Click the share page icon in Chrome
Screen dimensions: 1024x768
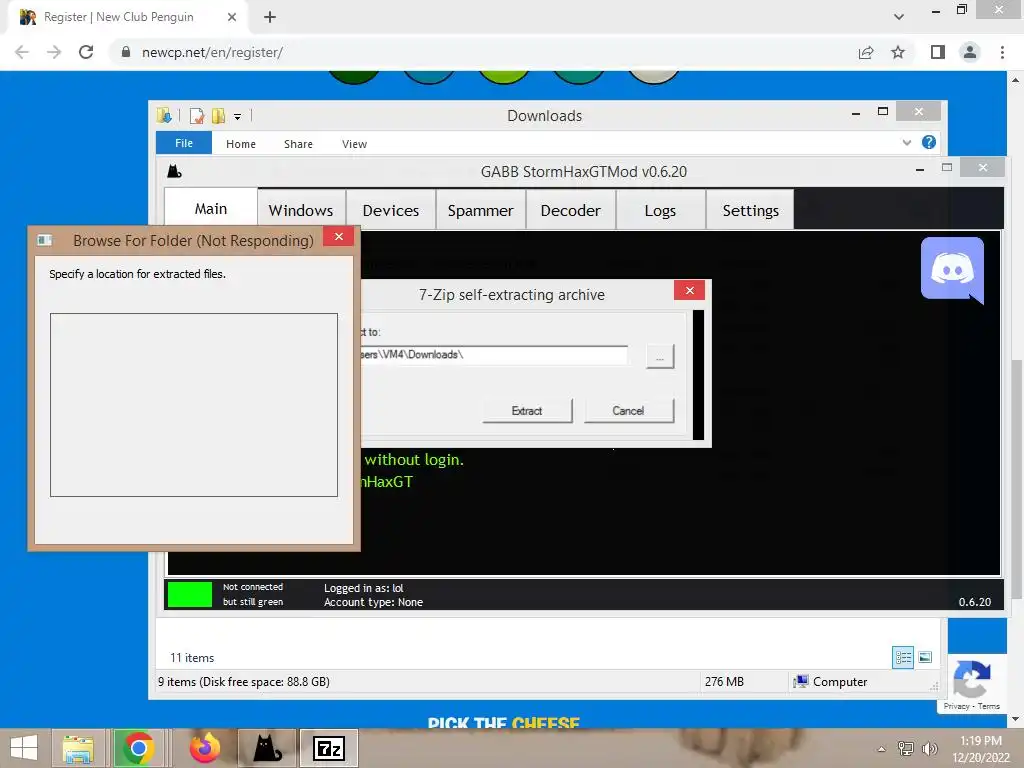(x=866, y=52)
